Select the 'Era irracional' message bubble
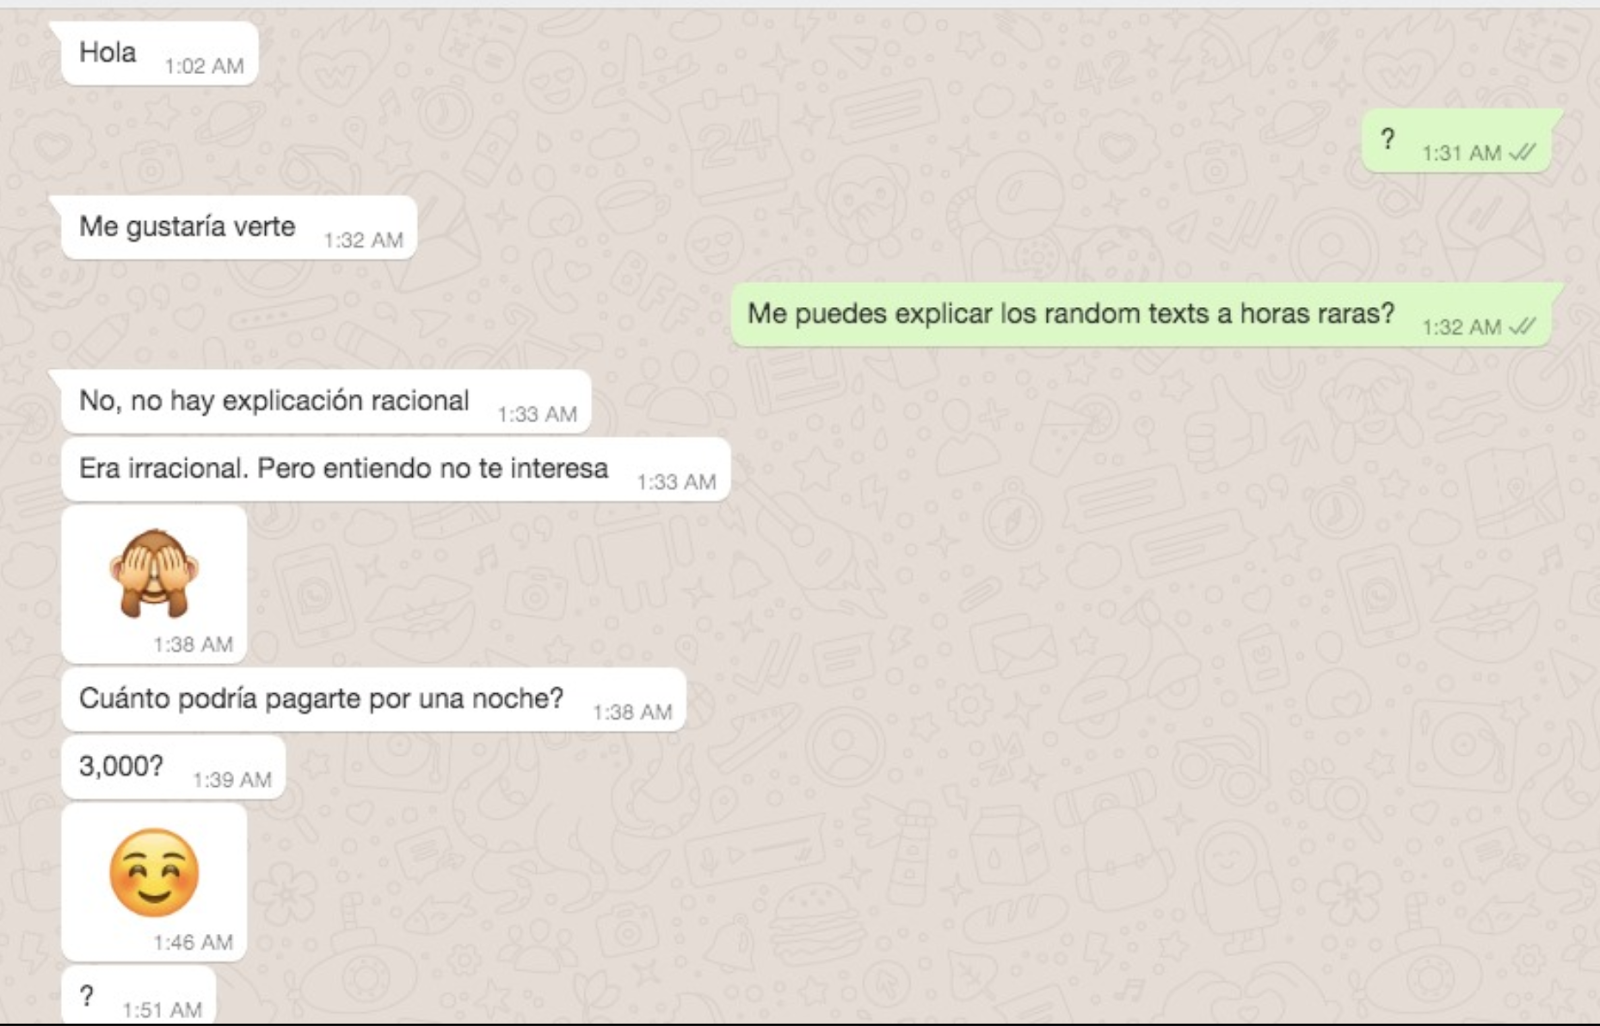 pyautogui.click(x=396, y=469)
